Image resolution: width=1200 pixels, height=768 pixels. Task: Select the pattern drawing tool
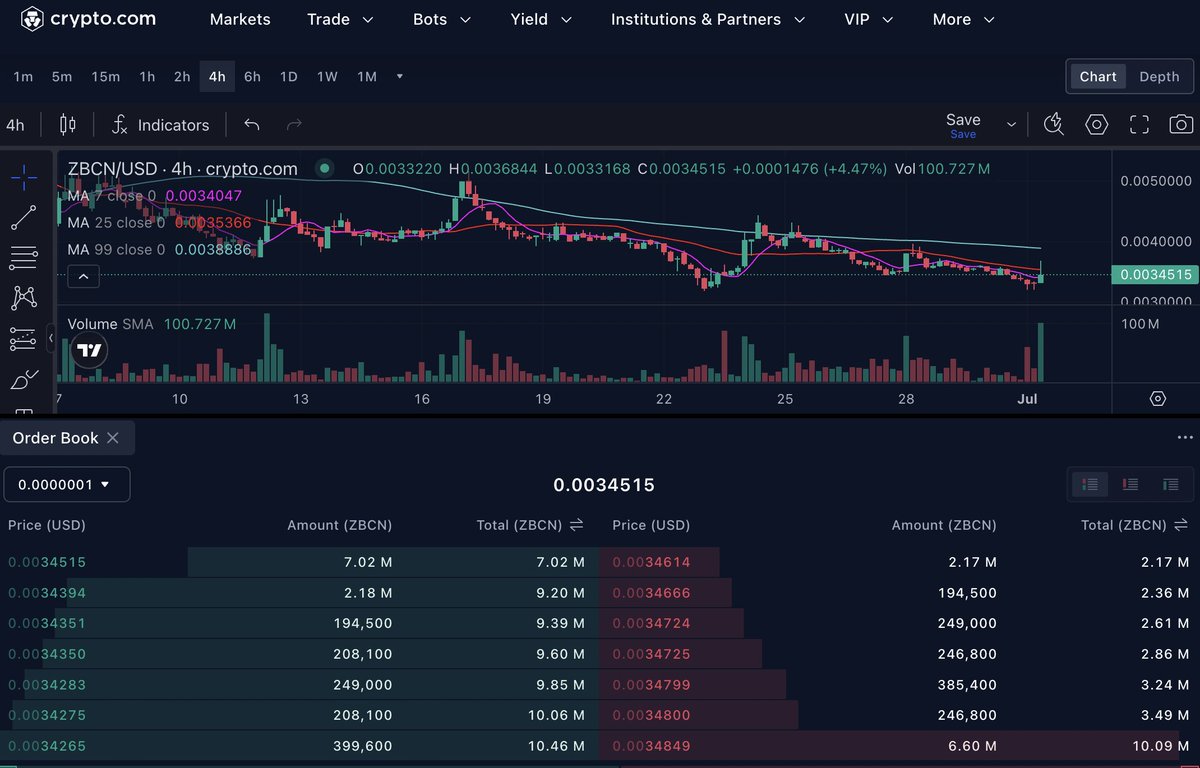[24, 297]
